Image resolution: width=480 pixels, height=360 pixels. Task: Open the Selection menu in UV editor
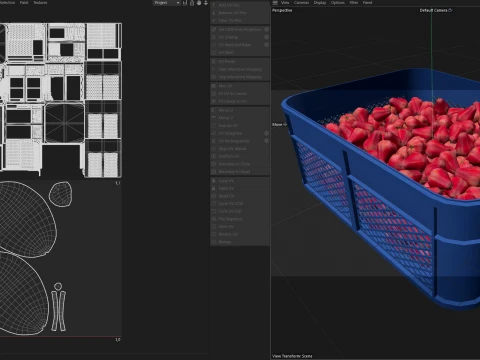coord(7,3)
